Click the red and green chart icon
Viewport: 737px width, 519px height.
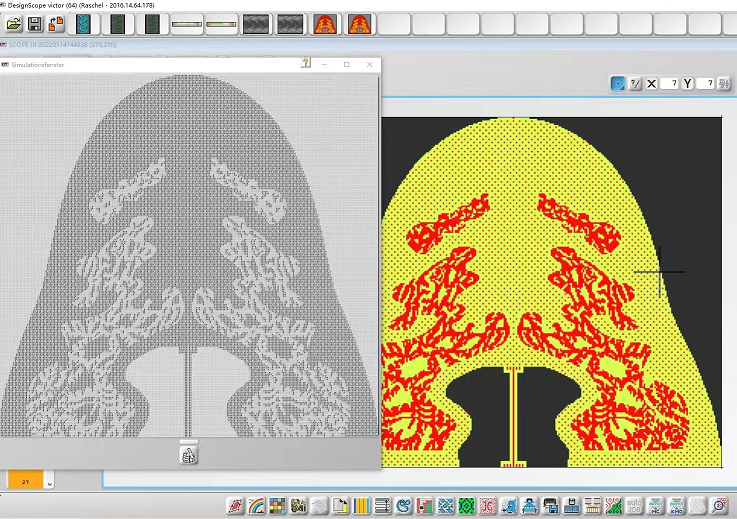pyautogui.click(x=424, y=506)
